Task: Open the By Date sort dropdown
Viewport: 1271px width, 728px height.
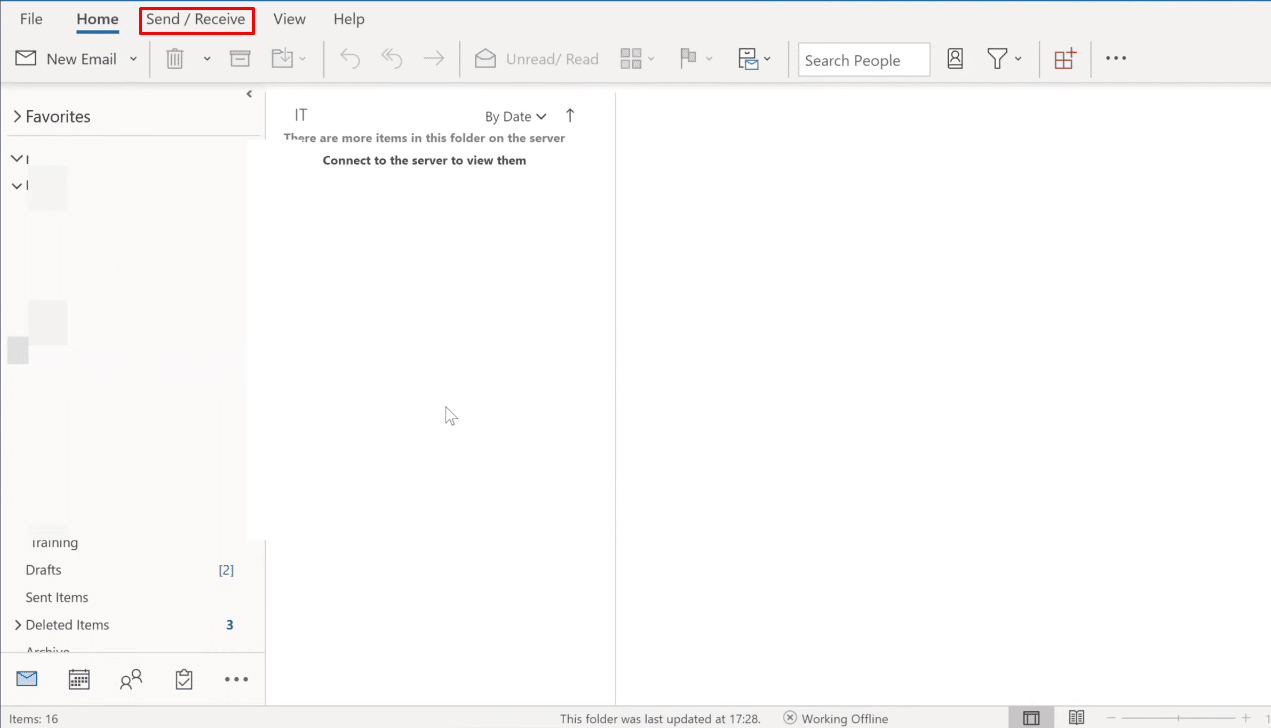Action: [x=516, y=117]
